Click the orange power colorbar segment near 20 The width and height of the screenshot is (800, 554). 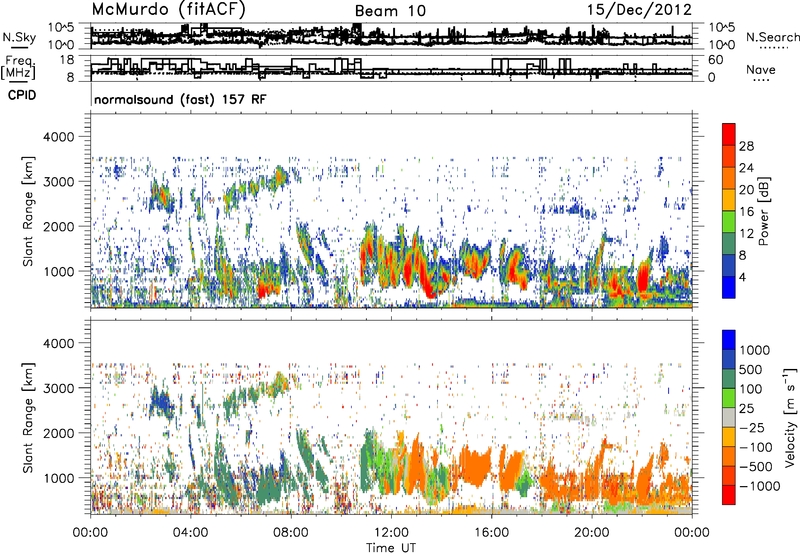tap(729, 178)
